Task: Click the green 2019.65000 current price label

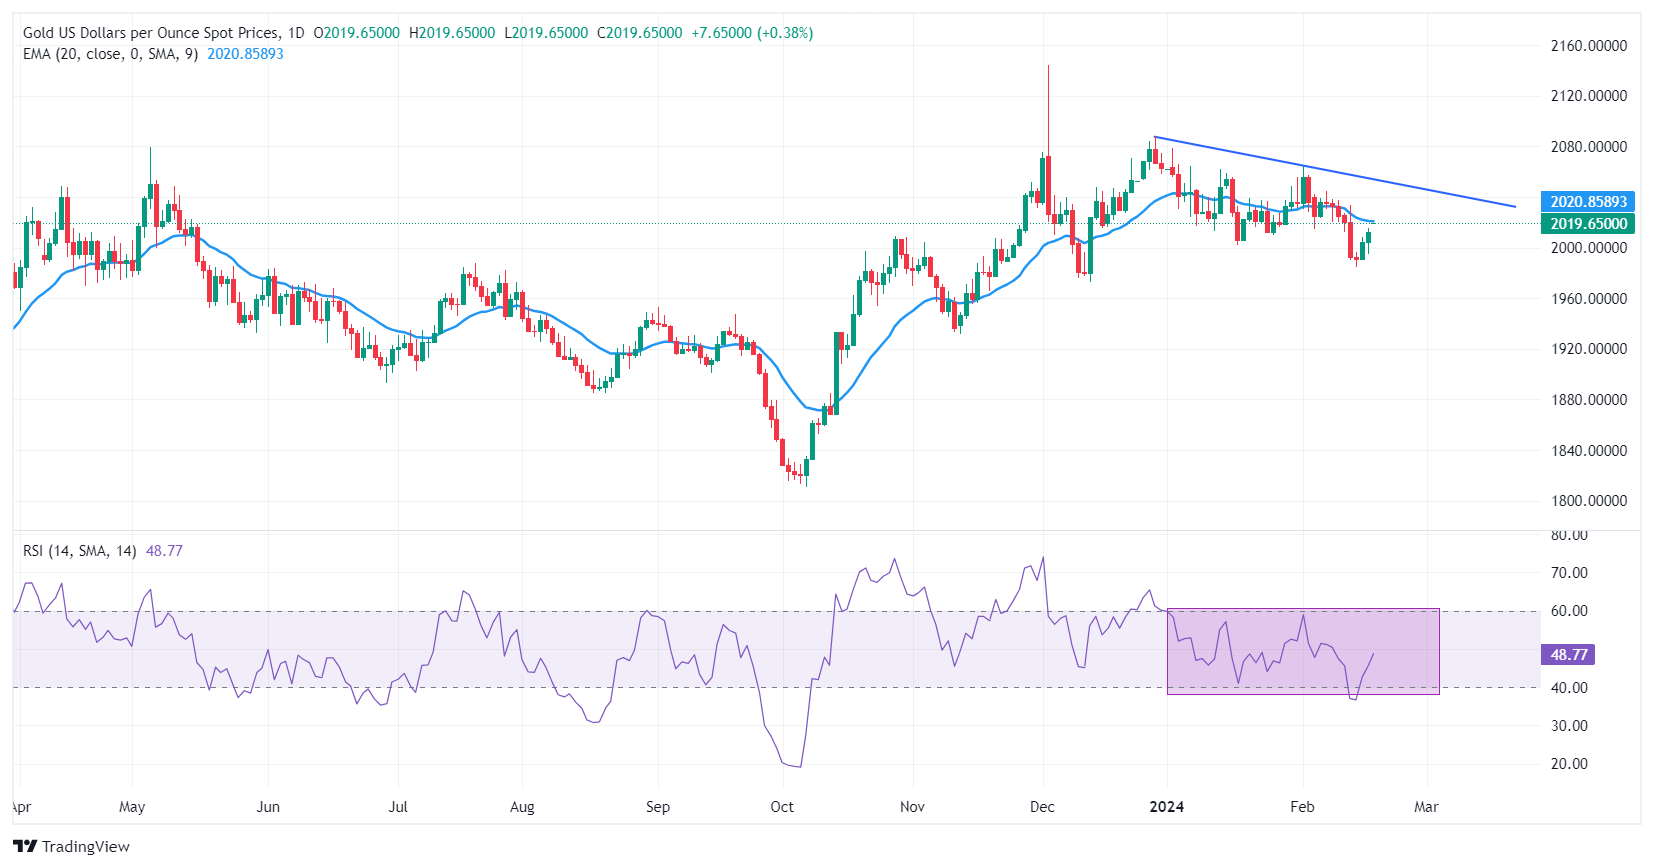Action: [1588, 224]
